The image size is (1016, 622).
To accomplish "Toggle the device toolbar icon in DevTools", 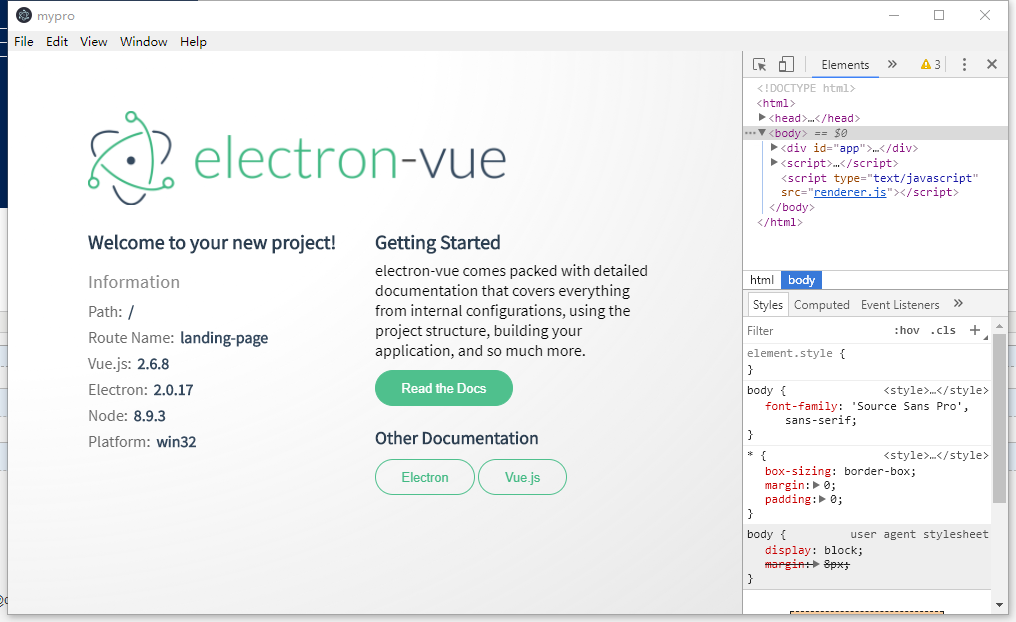I will [786, 64].
